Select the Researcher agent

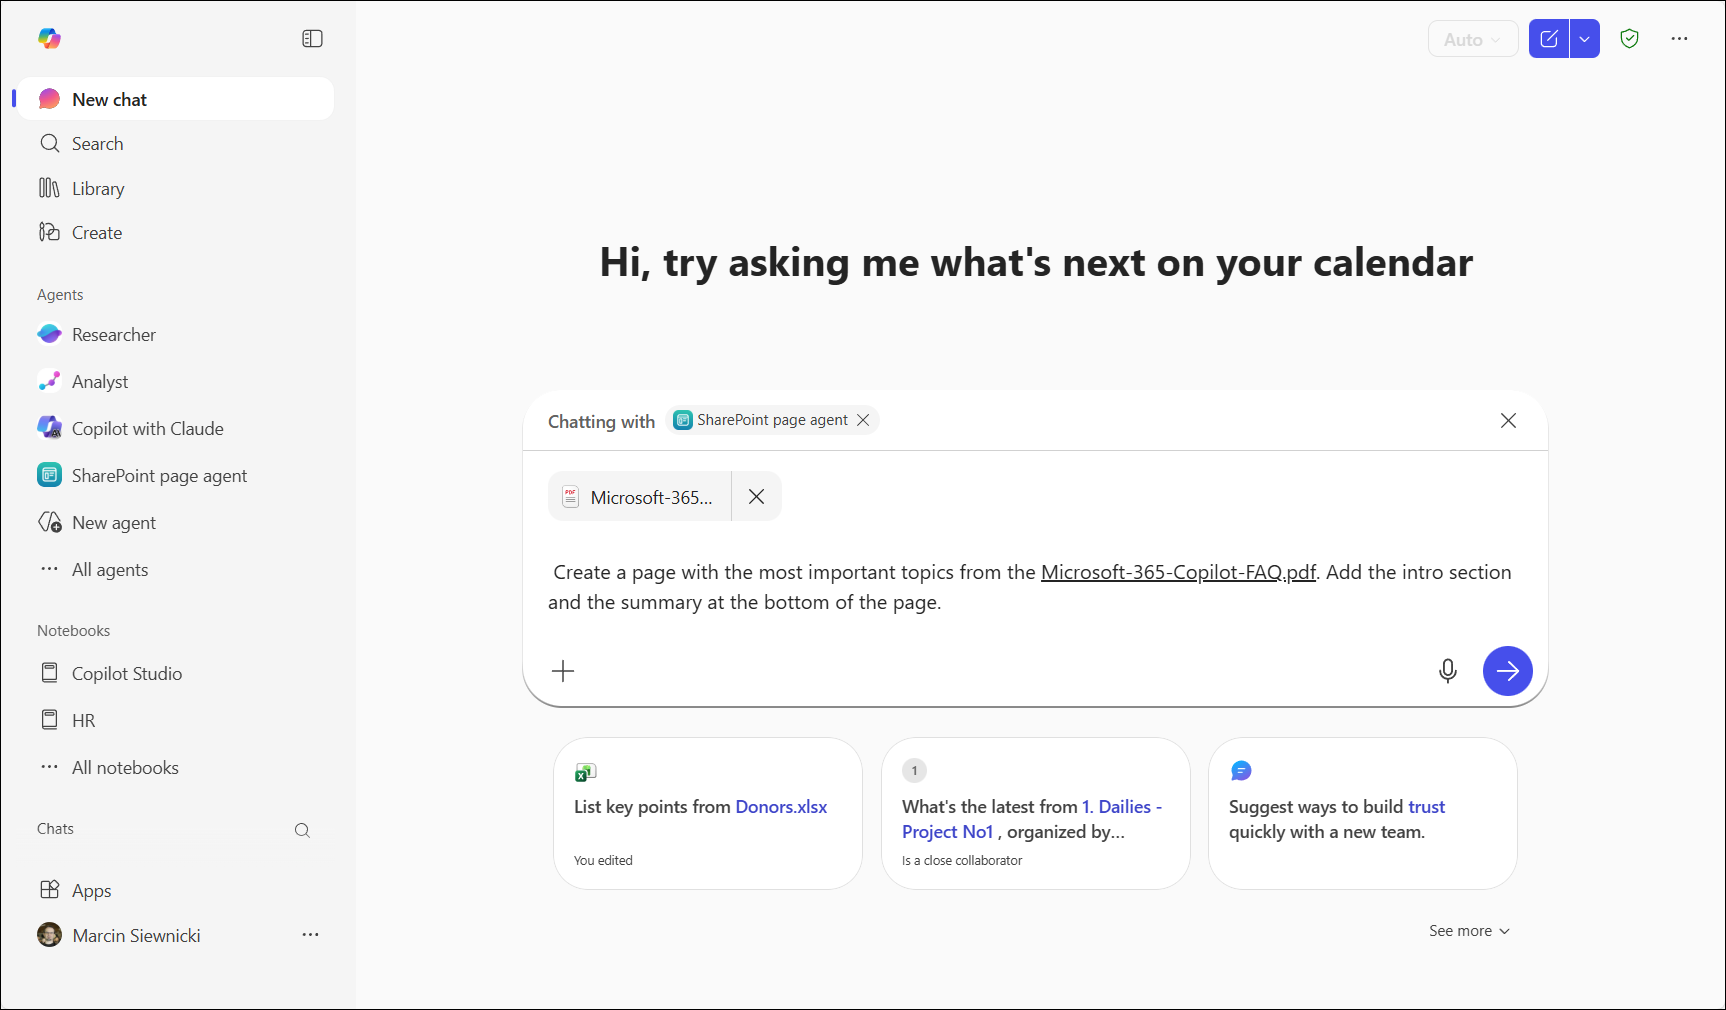coord(113,335)
